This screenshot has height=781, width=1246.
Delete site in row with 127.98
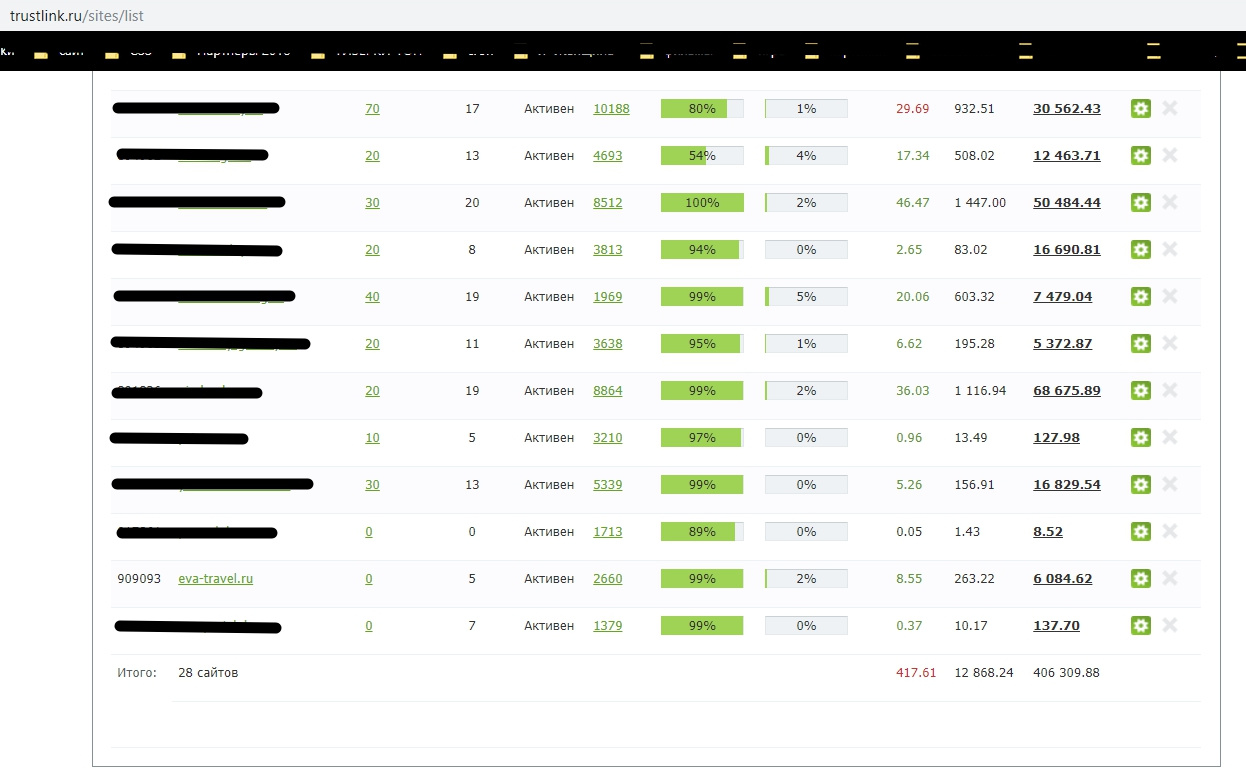1170,437
